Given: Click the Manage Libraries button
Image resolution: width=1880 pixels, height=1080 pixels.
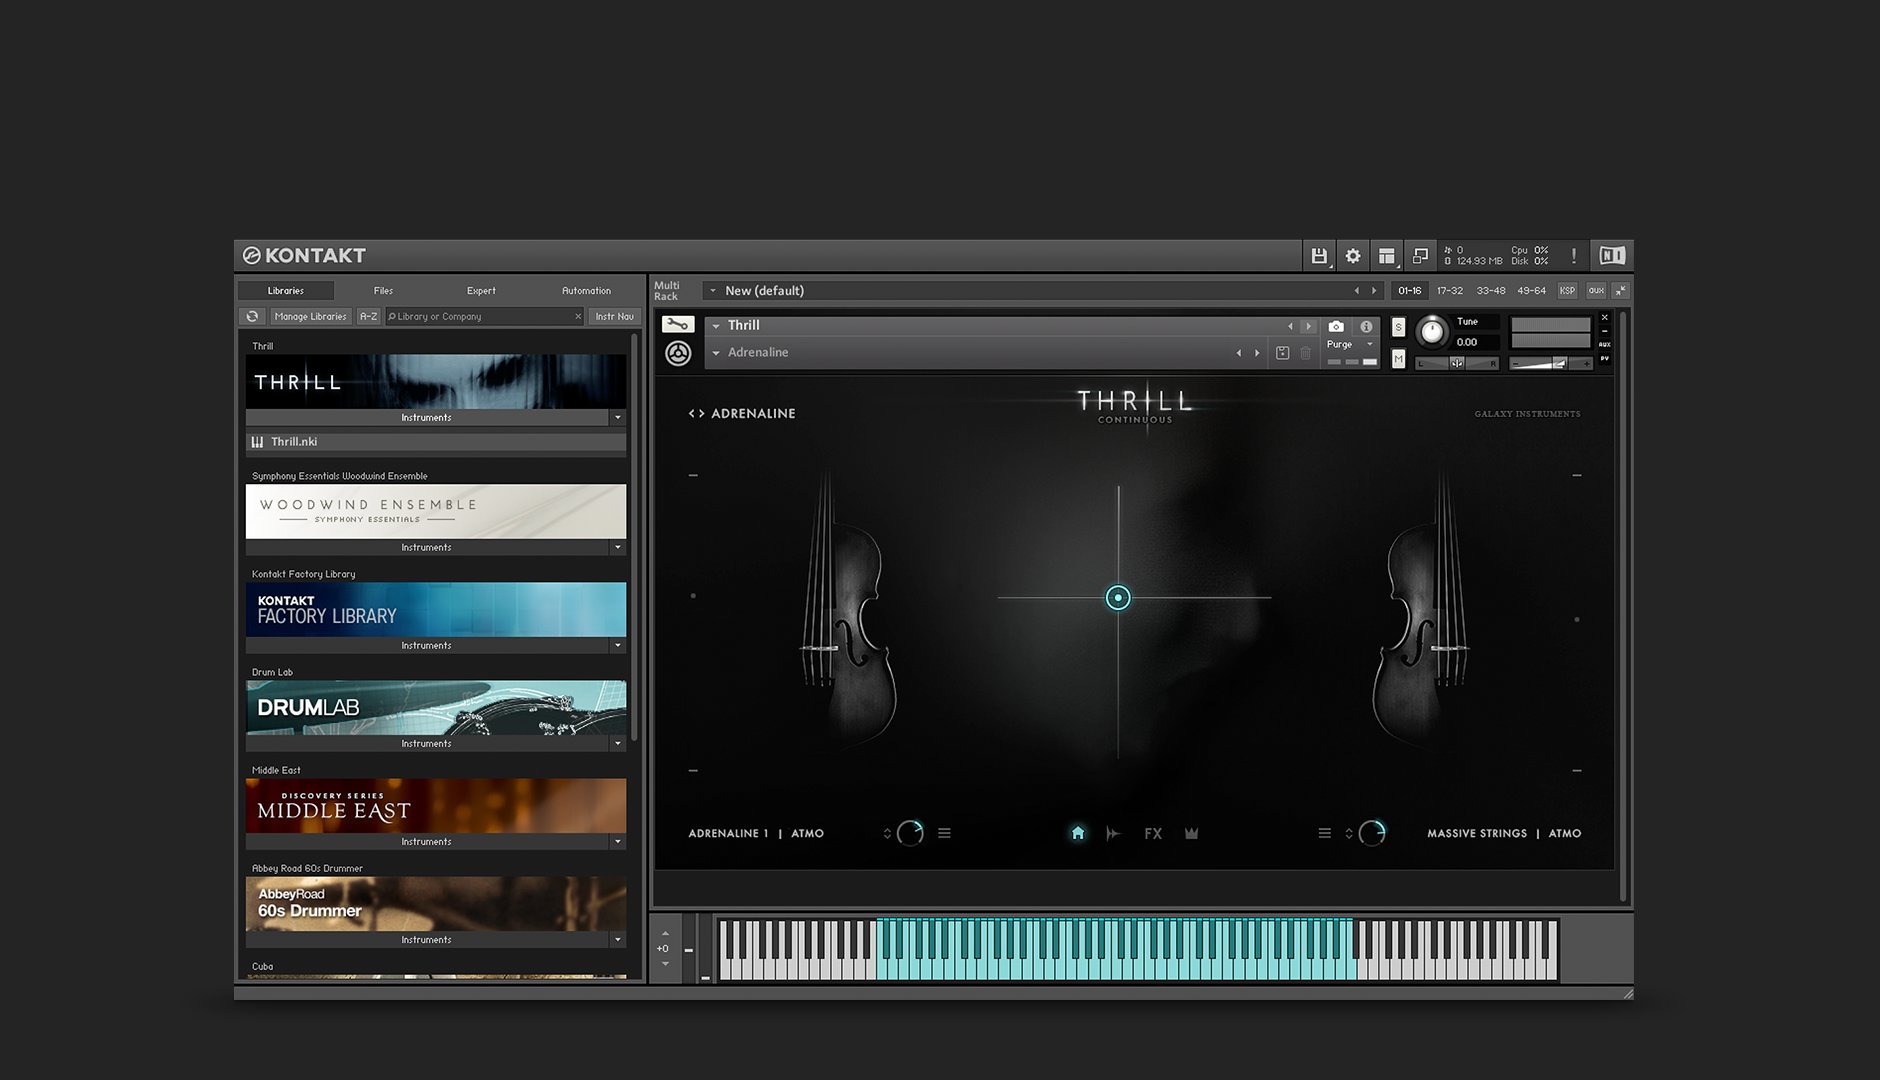Looking at the screenshot, I should (x=310, y=316).
